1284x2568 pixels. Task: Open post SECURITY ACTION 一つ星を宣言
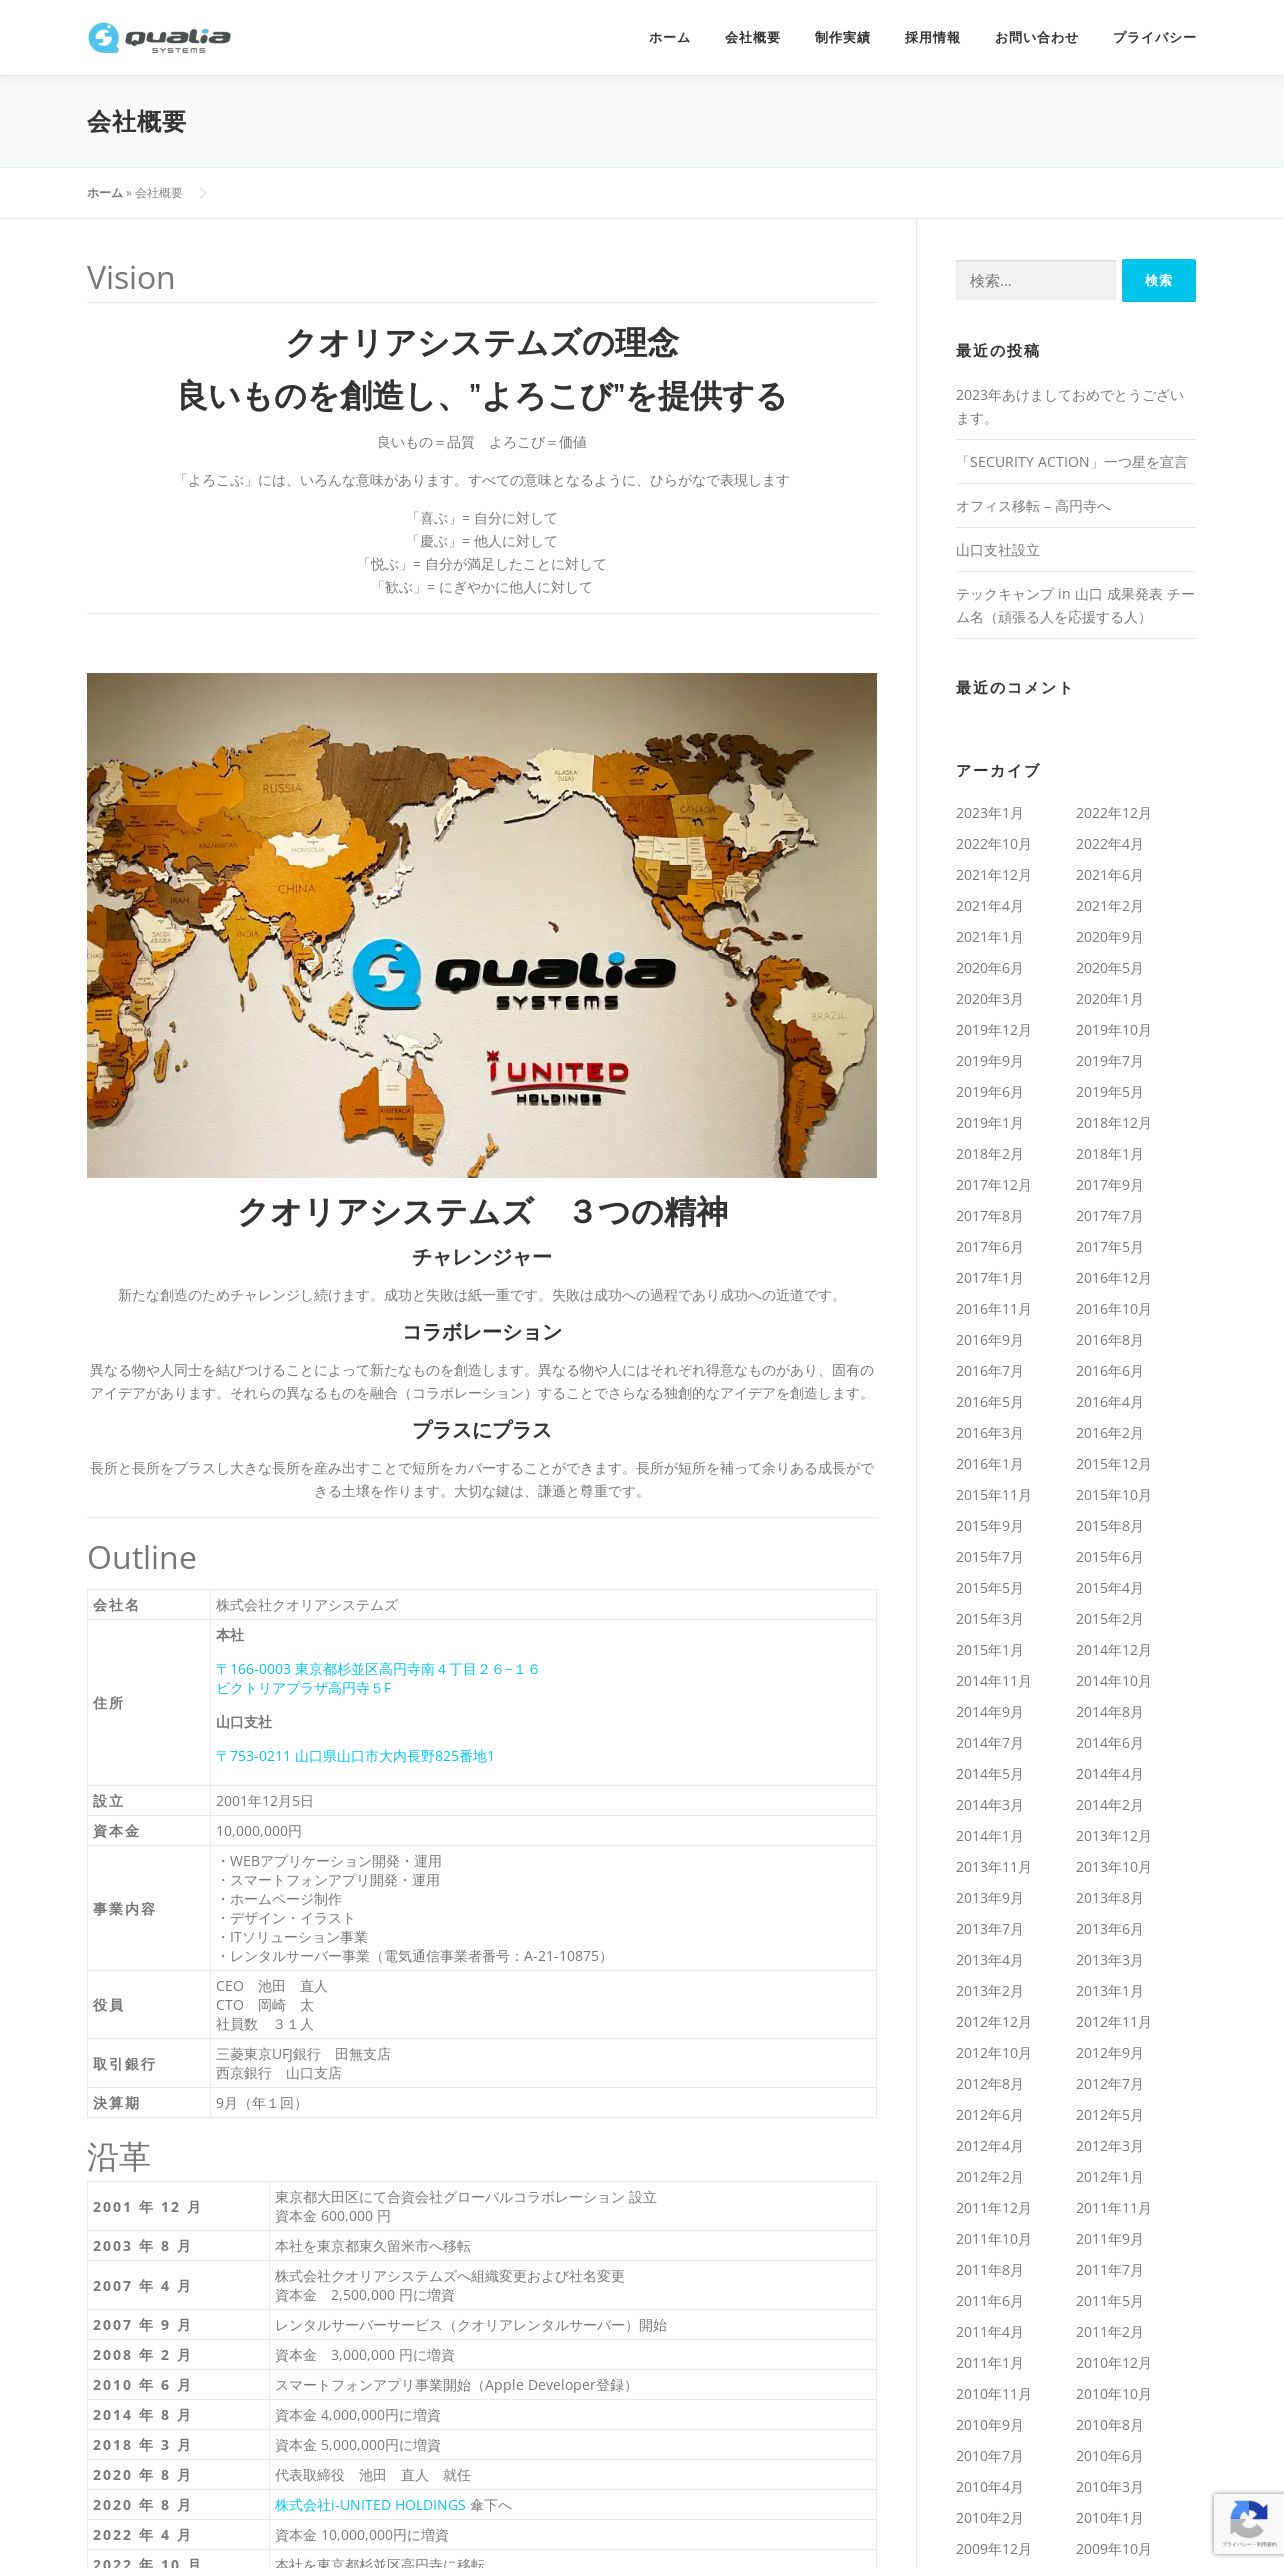pyautogui.click(x=1071, y=462)
